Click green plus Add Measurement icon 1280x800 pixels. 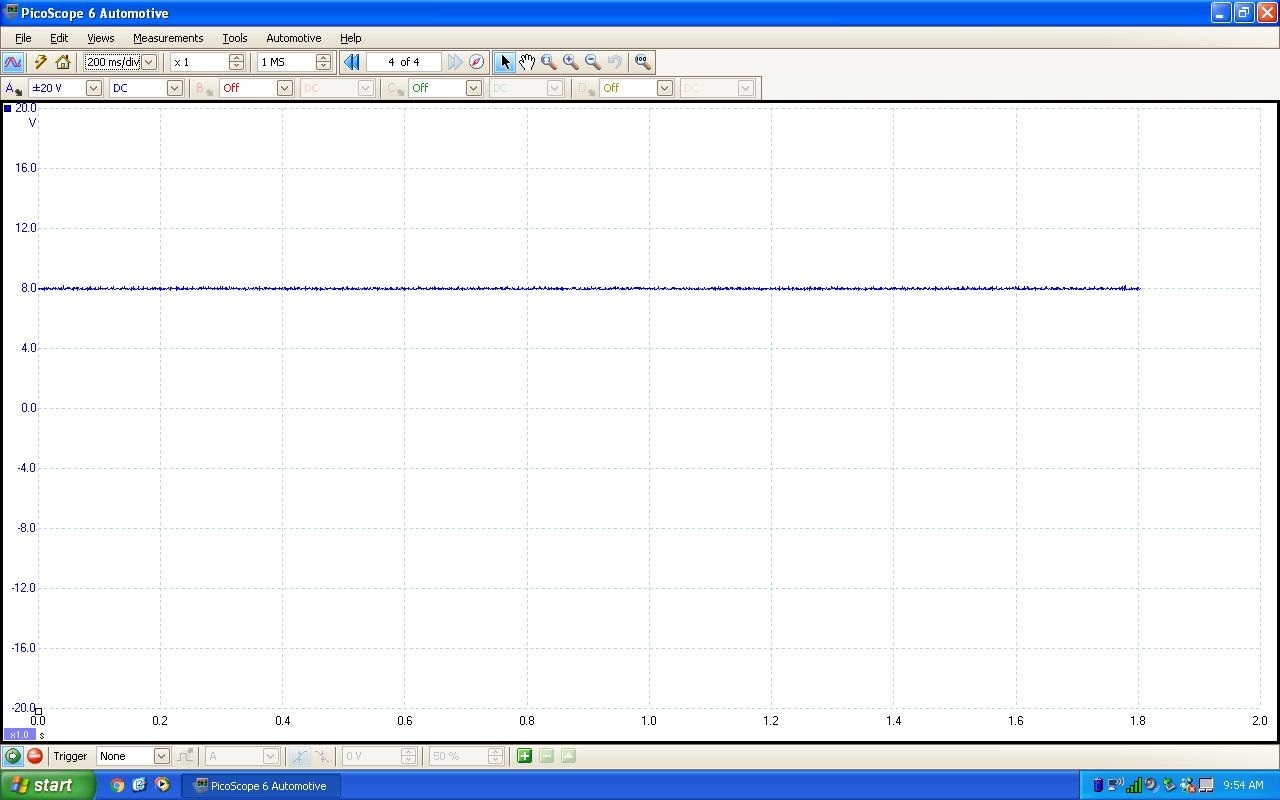pos(524,756)
